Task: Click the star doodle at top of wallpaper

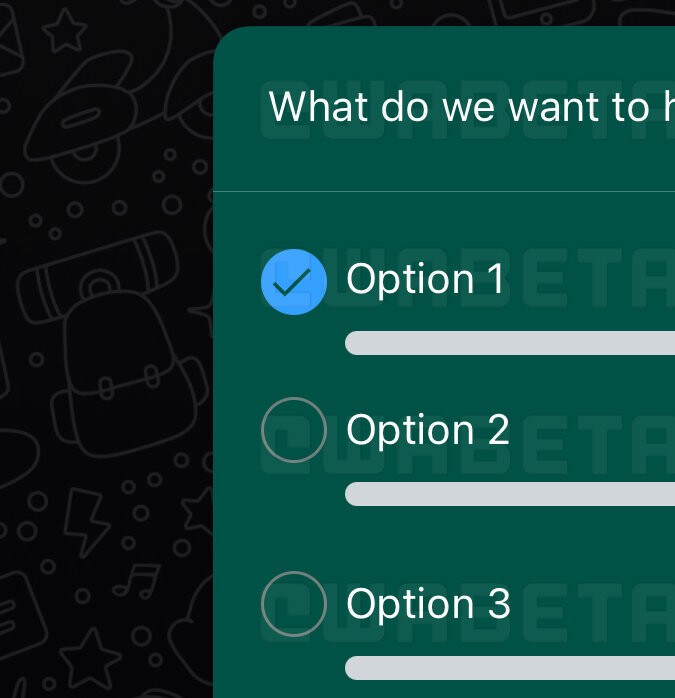Action: tap(66, 32)
